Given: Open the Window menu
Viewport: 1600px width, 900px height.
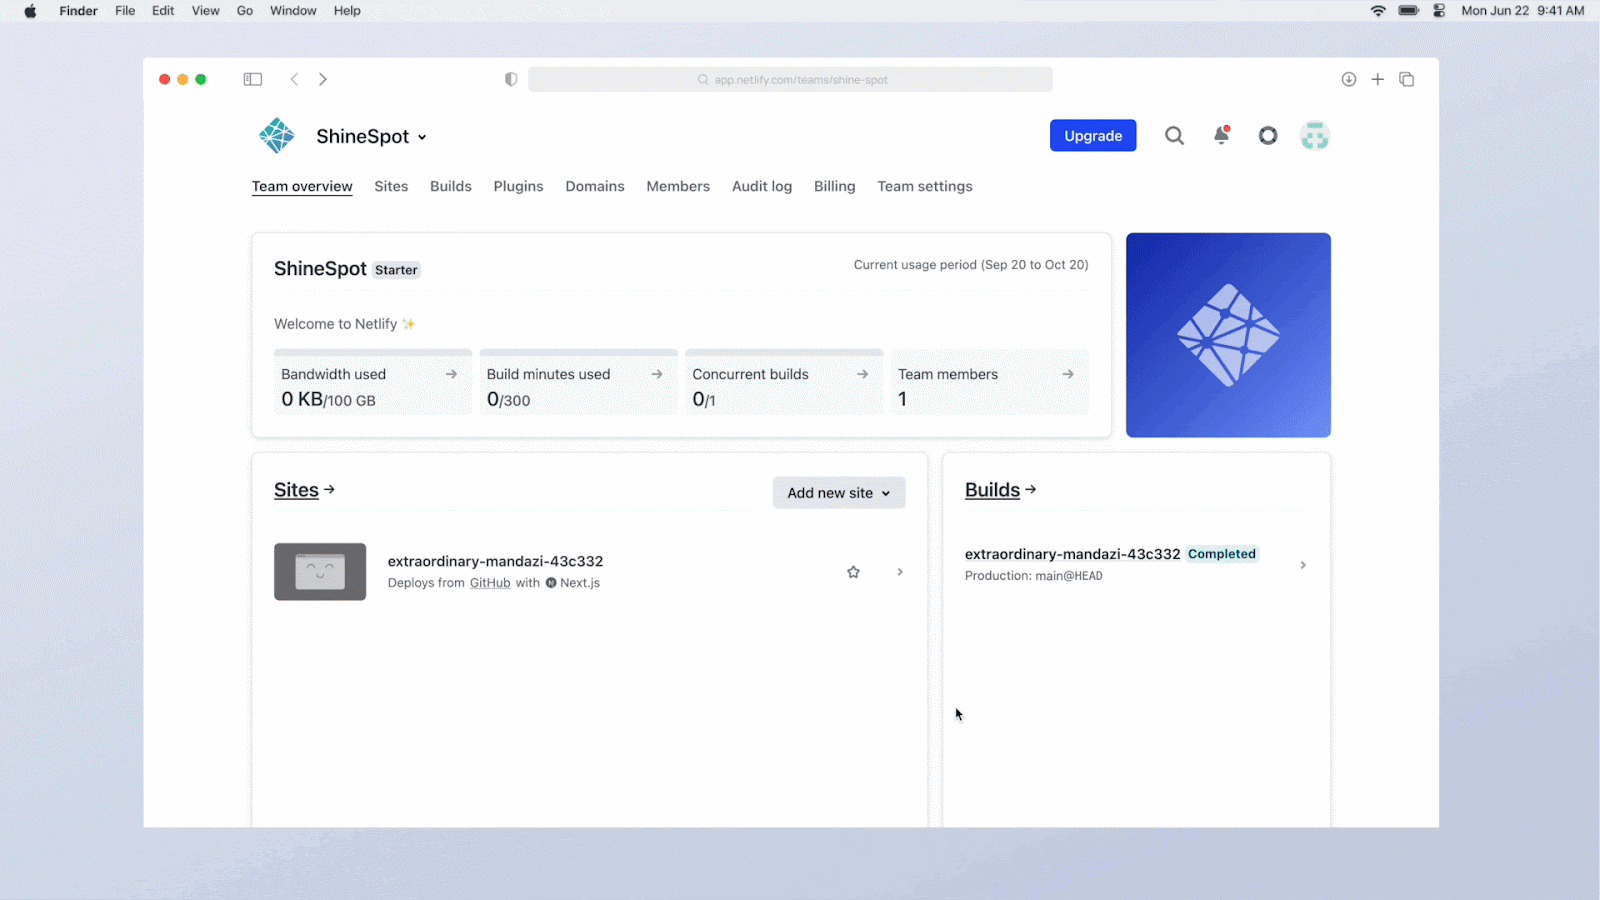Looking at the screenshot, I should tap(293, 11).
